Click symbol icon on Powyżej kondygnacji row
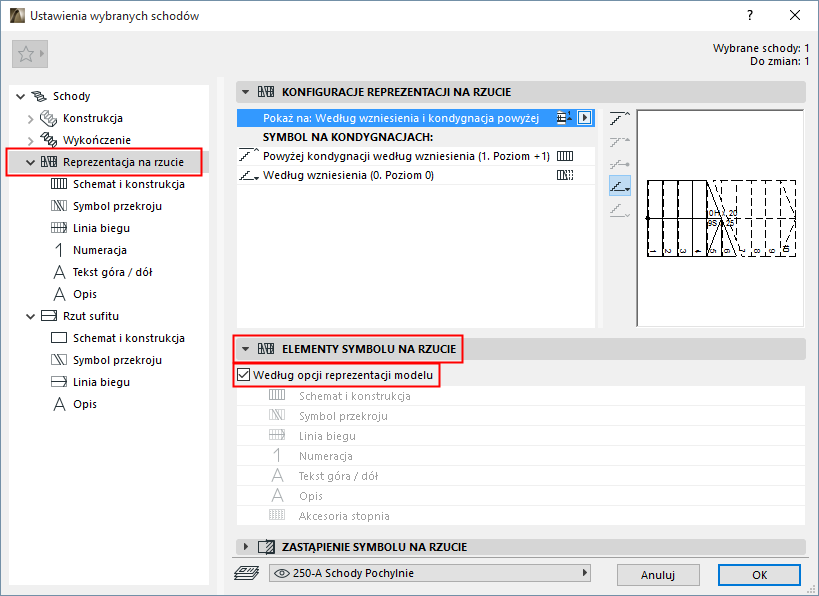 pyautogui.click(x=565, y=156)
